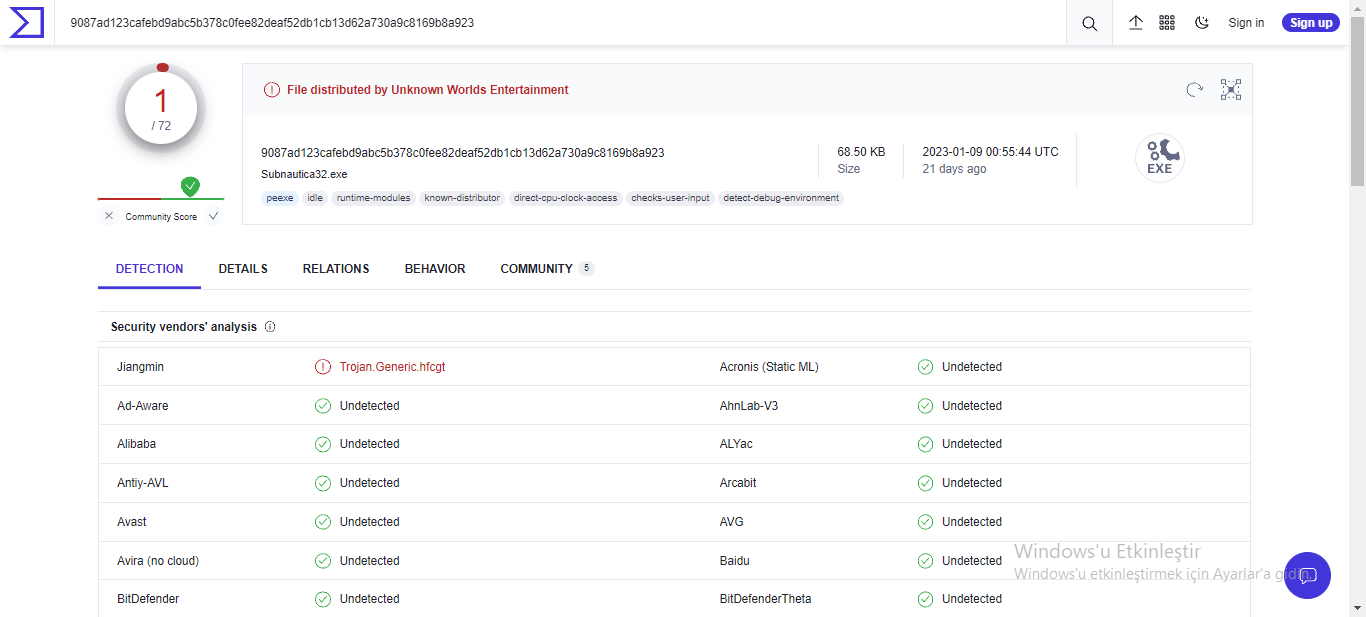The image size is (1366, 617).
Task: Click the peexe tag
Action: point(280,198)
